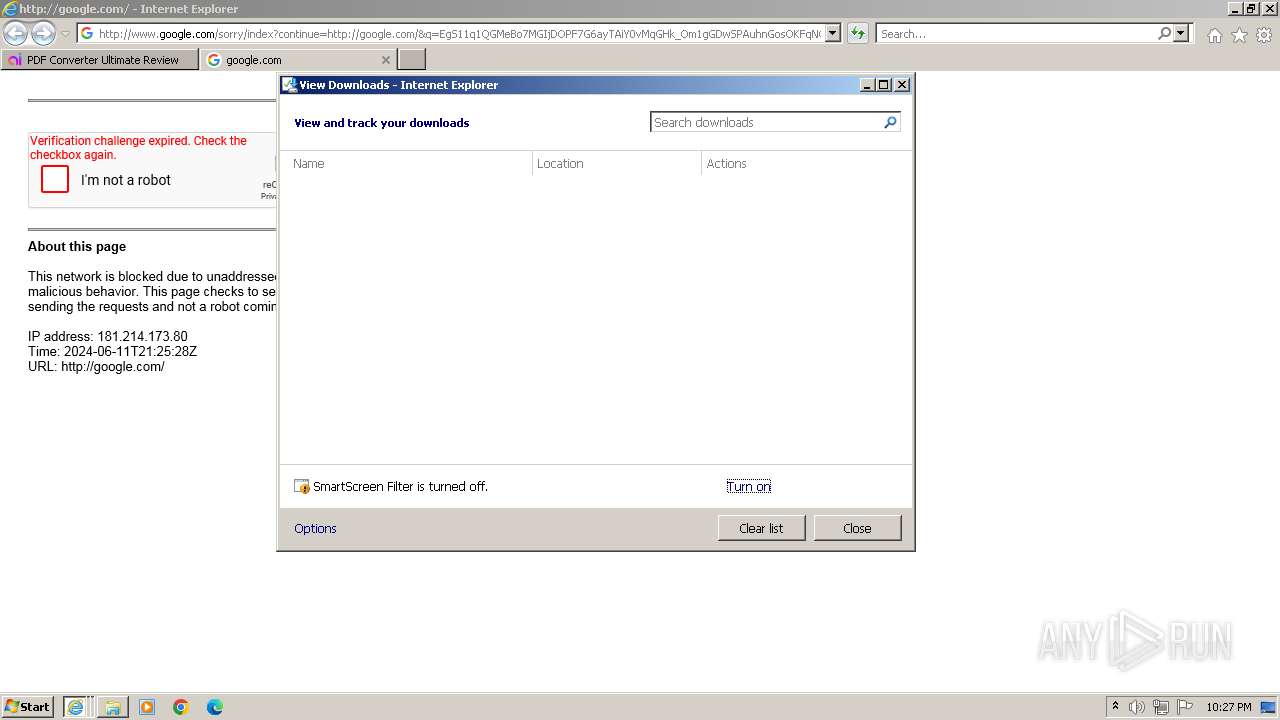Launch Microsoft Edge from the taskbar

click(215, 707)
